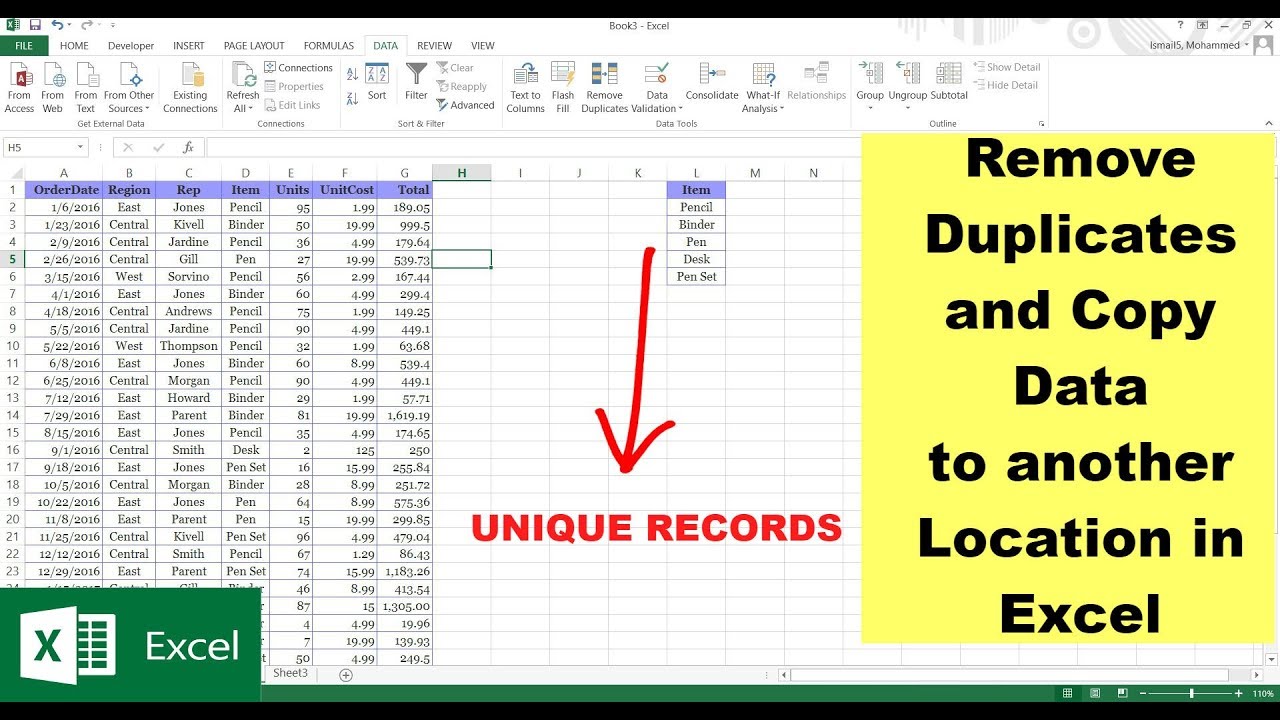Select cell containing Pen Set in column L
The width and height of the screenshot is (1280, 720).
[x=696, y=277]
